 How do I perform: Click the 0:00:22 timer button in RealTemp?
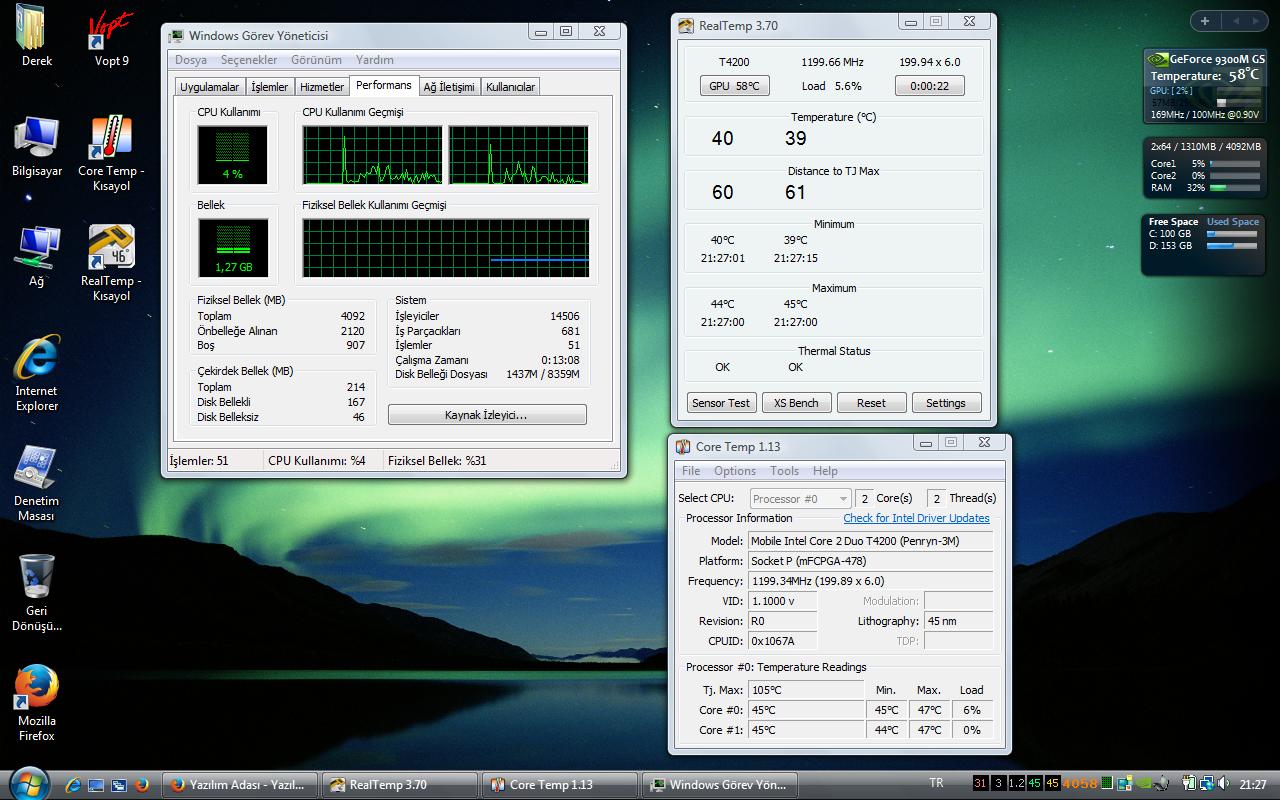930,86
